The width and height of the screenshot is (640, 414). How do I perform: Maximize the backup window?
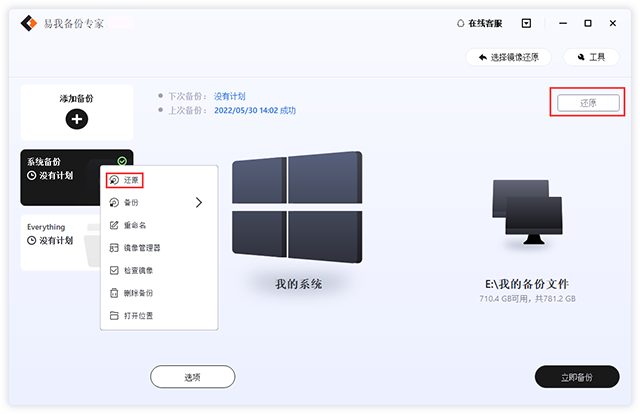pyautogui.click(x=588, y=23)
